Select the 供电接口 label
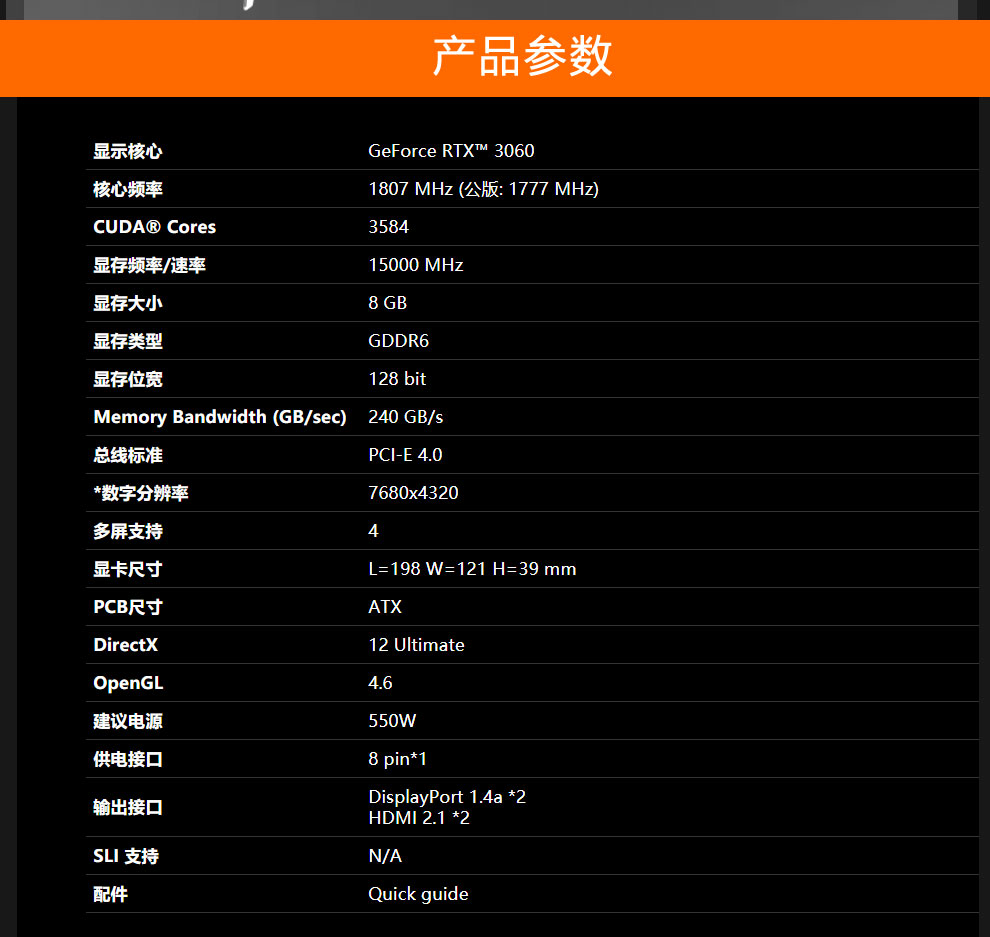This screenshot has width=990, height=937. pyautogui.click(x=128, y=759)
